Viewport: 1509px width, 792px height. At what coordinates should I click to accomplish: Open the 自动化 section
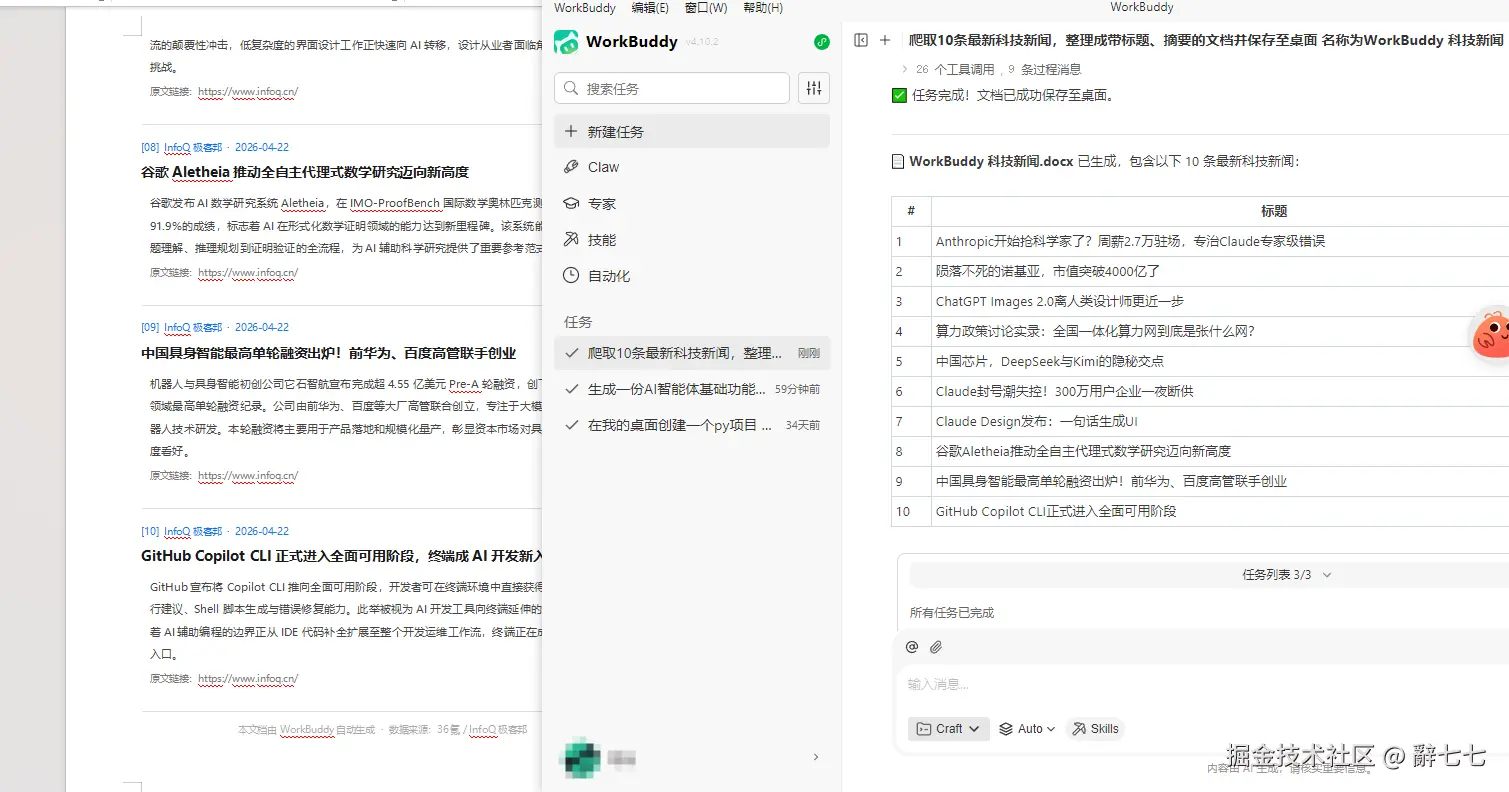[x=692, y=276]
